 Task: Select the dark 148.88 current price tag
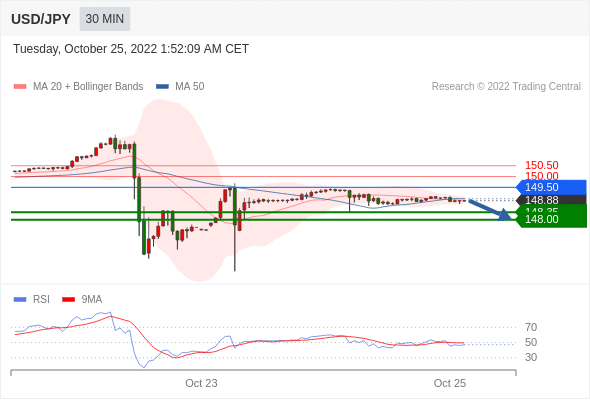tap(551, 200)
